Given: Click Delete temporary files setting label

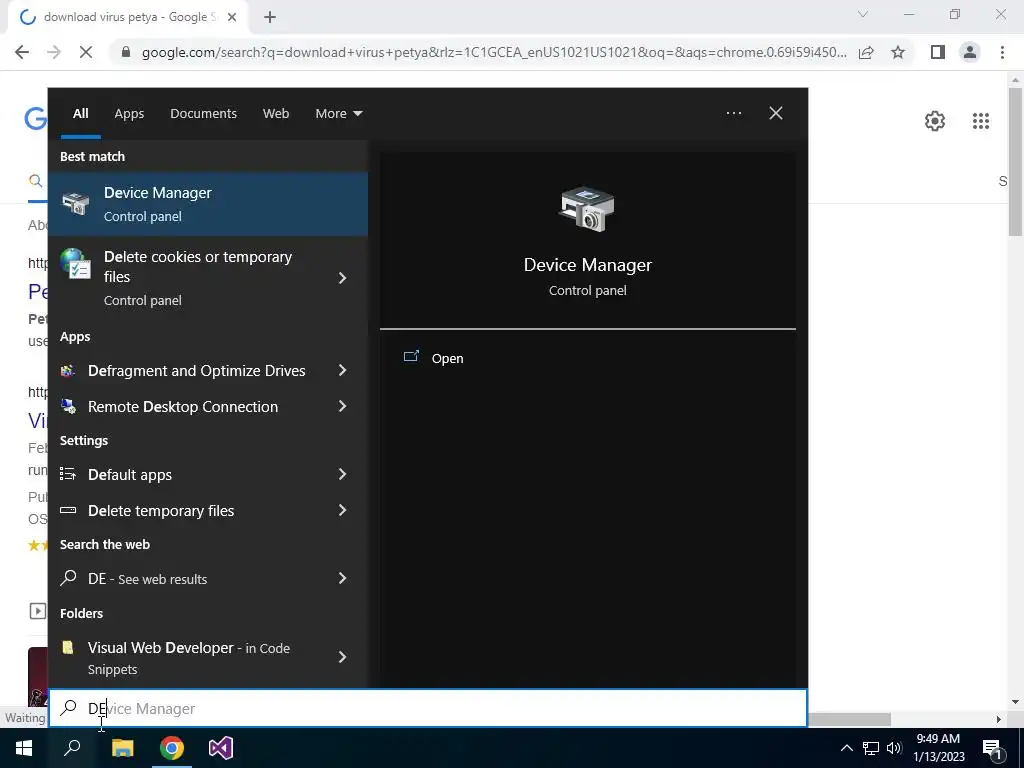Looking at the screenshot, I should pos(161,511).
